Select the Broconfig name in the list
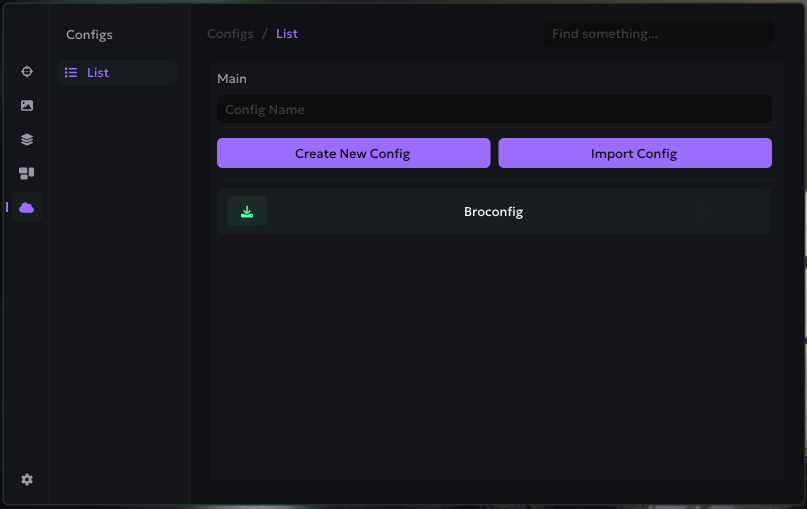807x509 pixels. (x=493, y=212)
